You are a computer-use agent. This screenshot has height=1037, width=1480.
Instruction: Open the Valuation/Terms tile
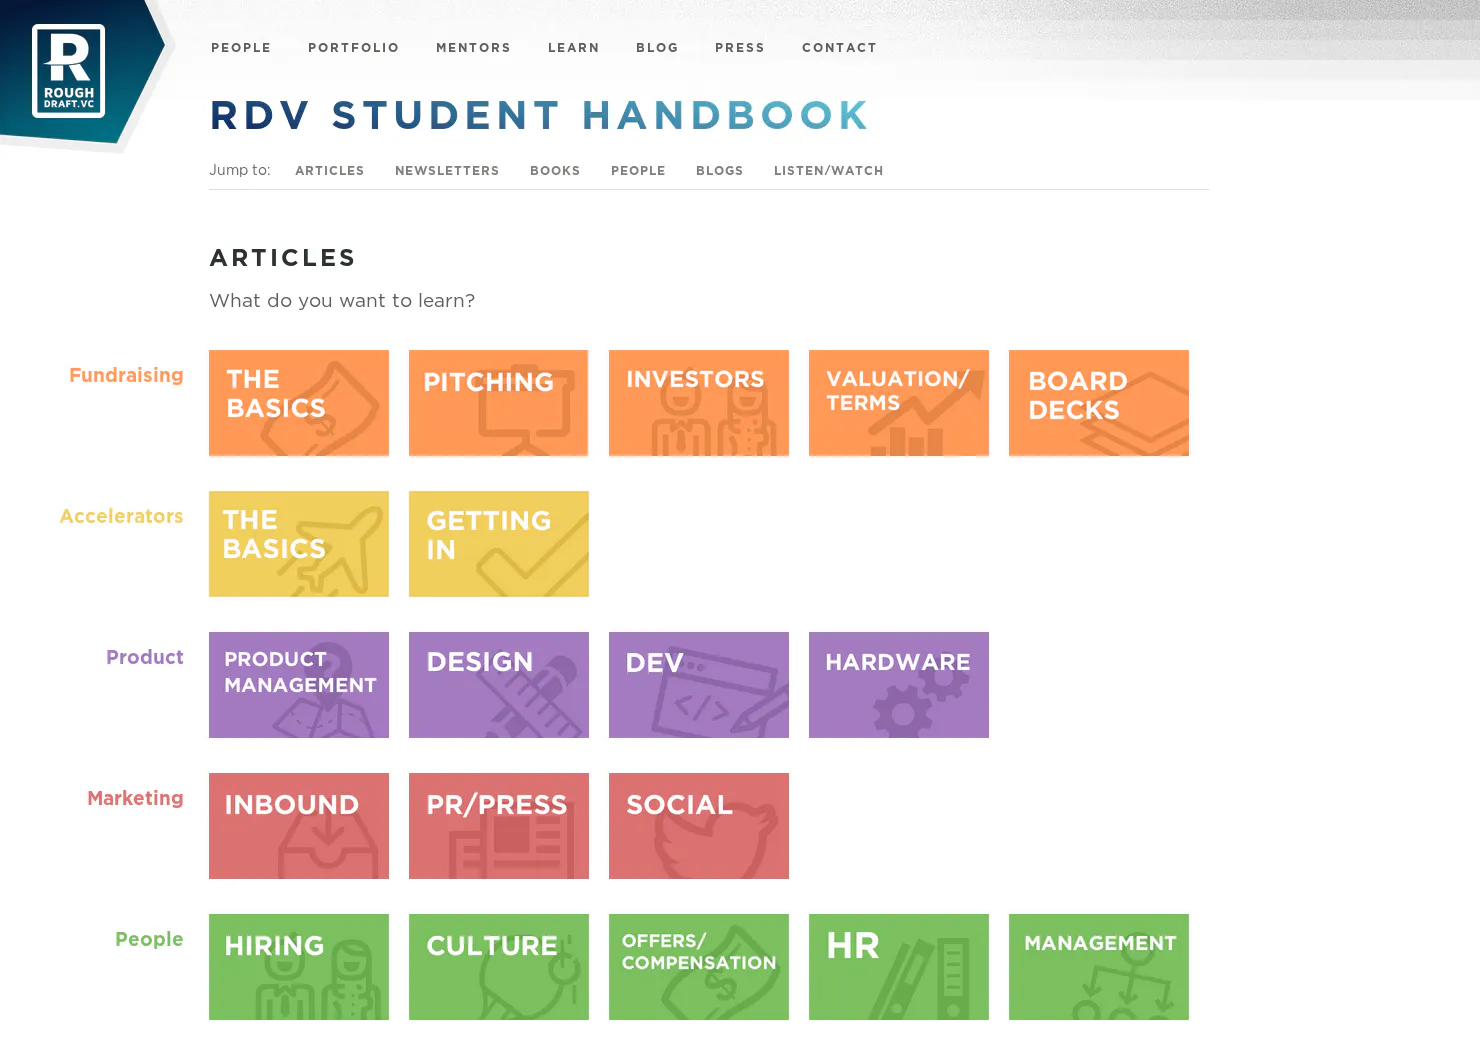[899, 403]
